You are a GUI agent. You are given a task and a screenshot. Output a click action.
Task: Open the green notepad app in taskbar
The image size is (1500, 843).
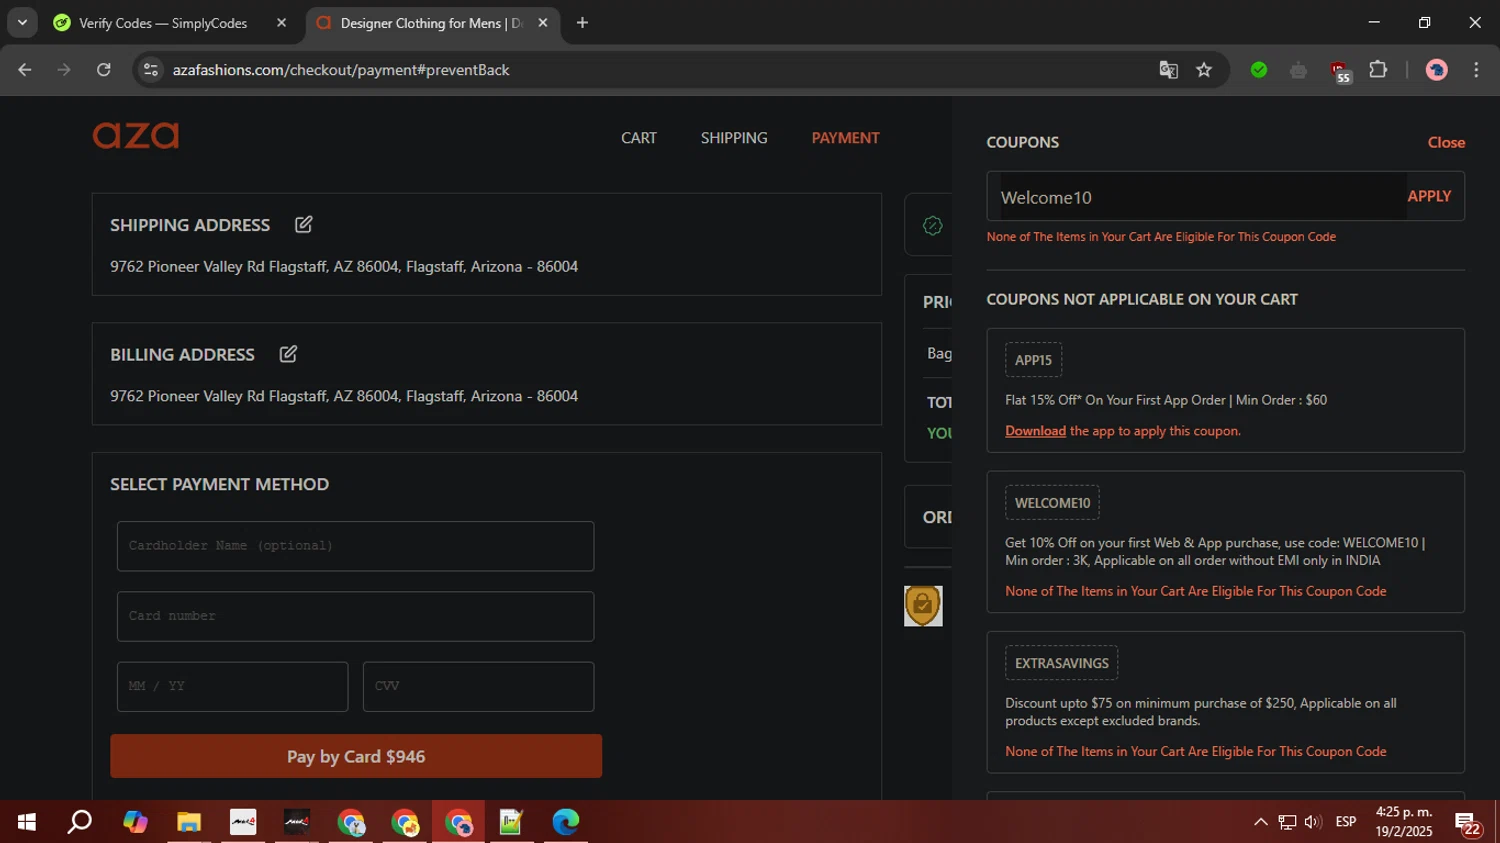pyautogui.click(x=511, y=822)
